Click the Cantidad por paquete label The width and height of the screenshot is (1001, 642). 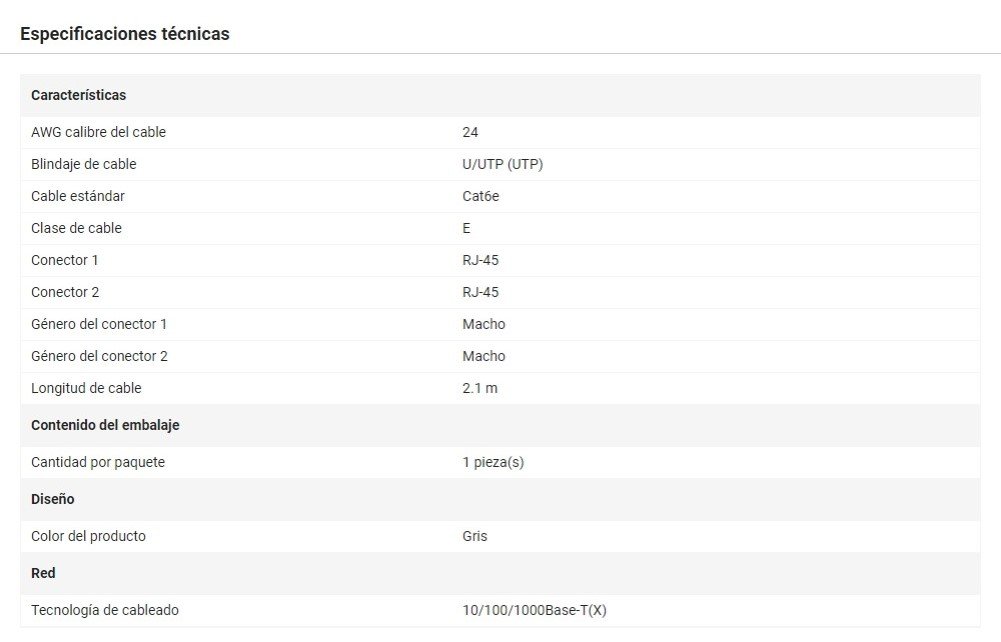pyautogui.click(x=98, y=462)
